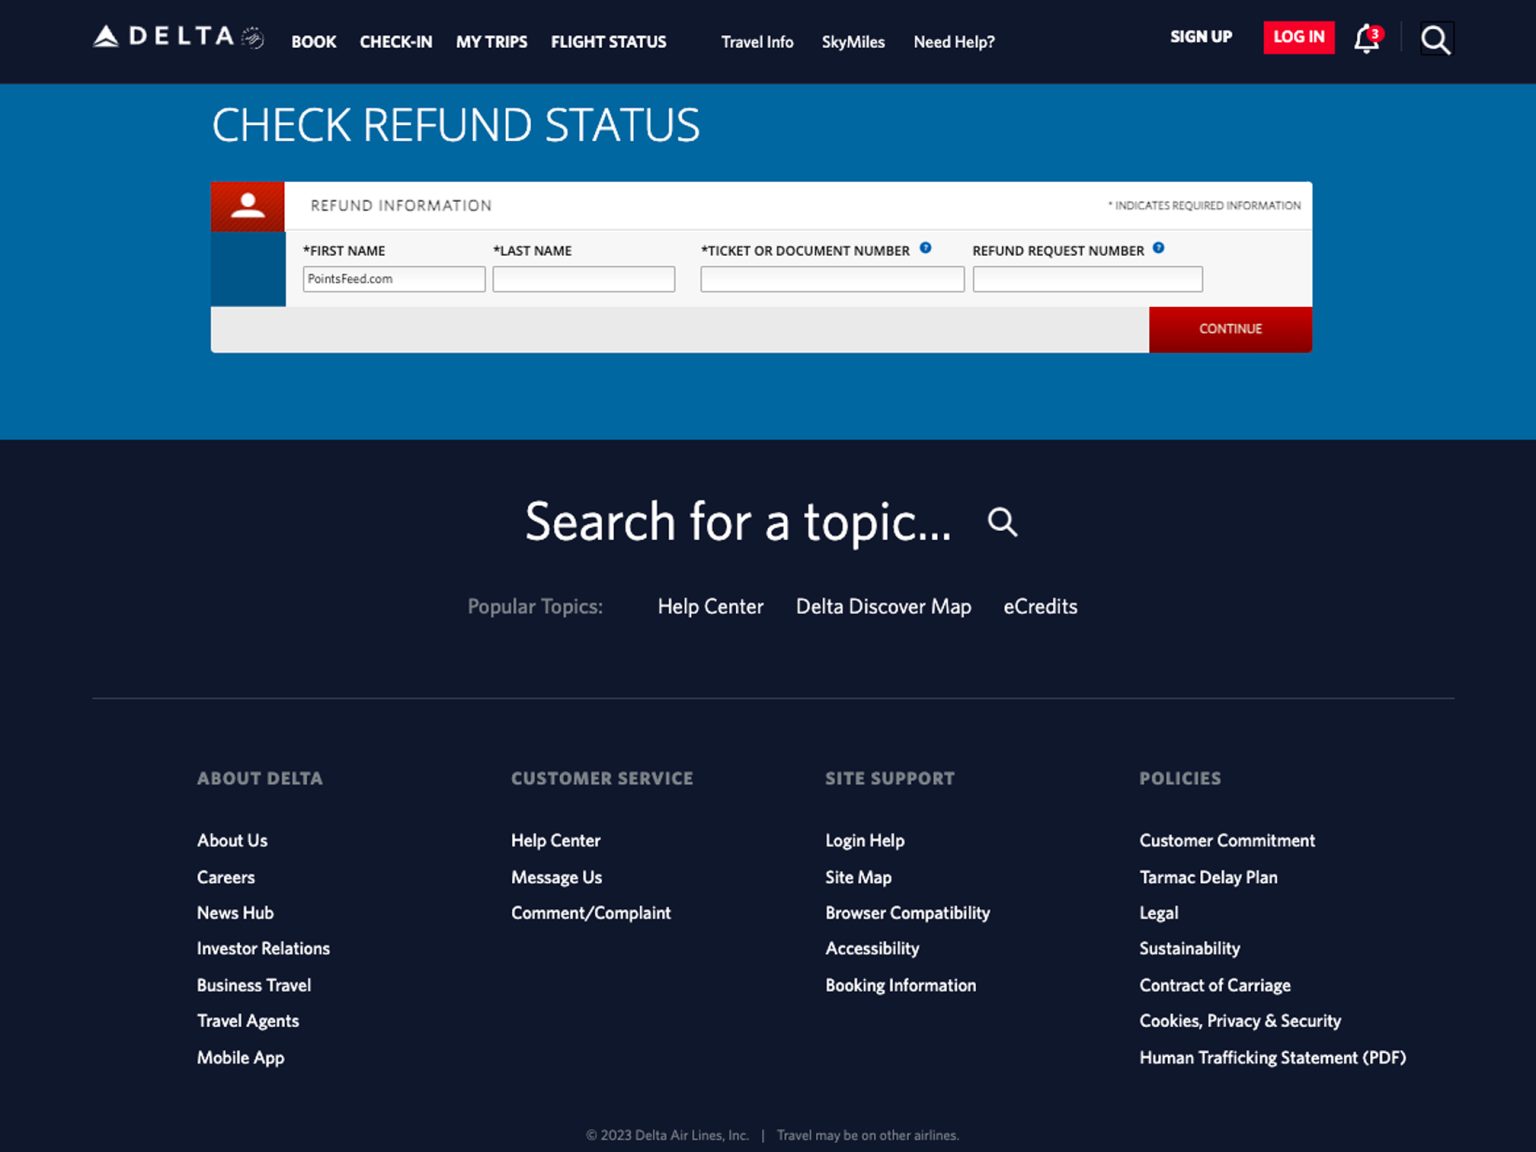Image resolution: width=1536 pixels, height=1152 pixels.
Task: Open the Delta Discover Map link
Action: 883,607
